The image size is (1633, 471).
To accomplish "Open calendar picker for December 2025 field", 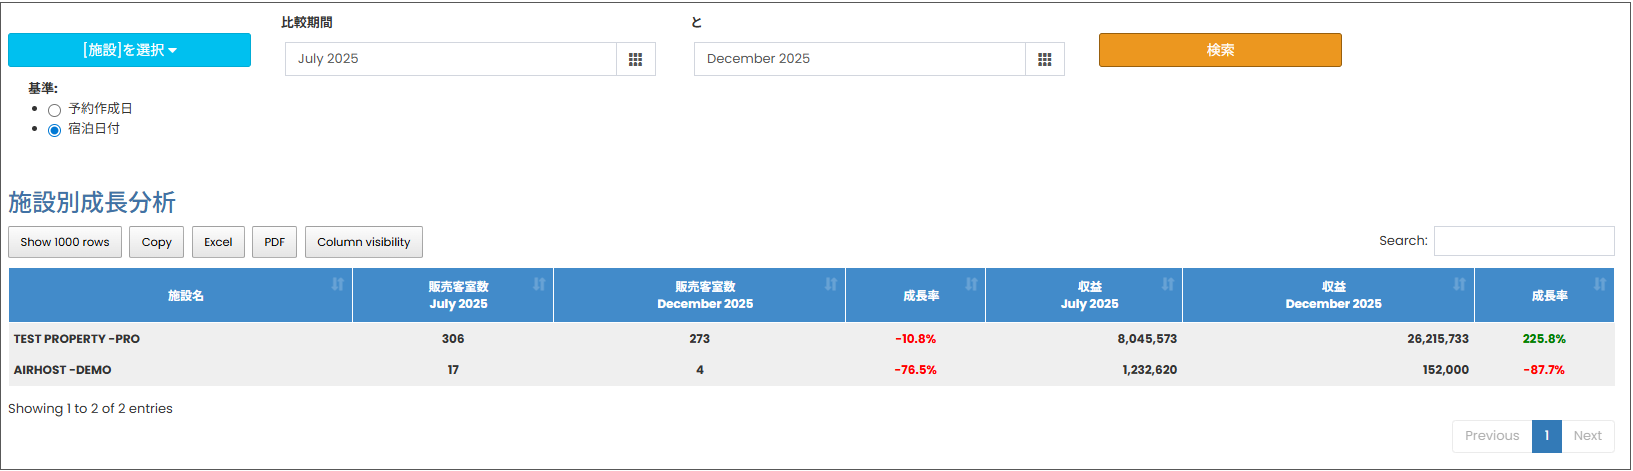I will click(x=1044, y=59).
